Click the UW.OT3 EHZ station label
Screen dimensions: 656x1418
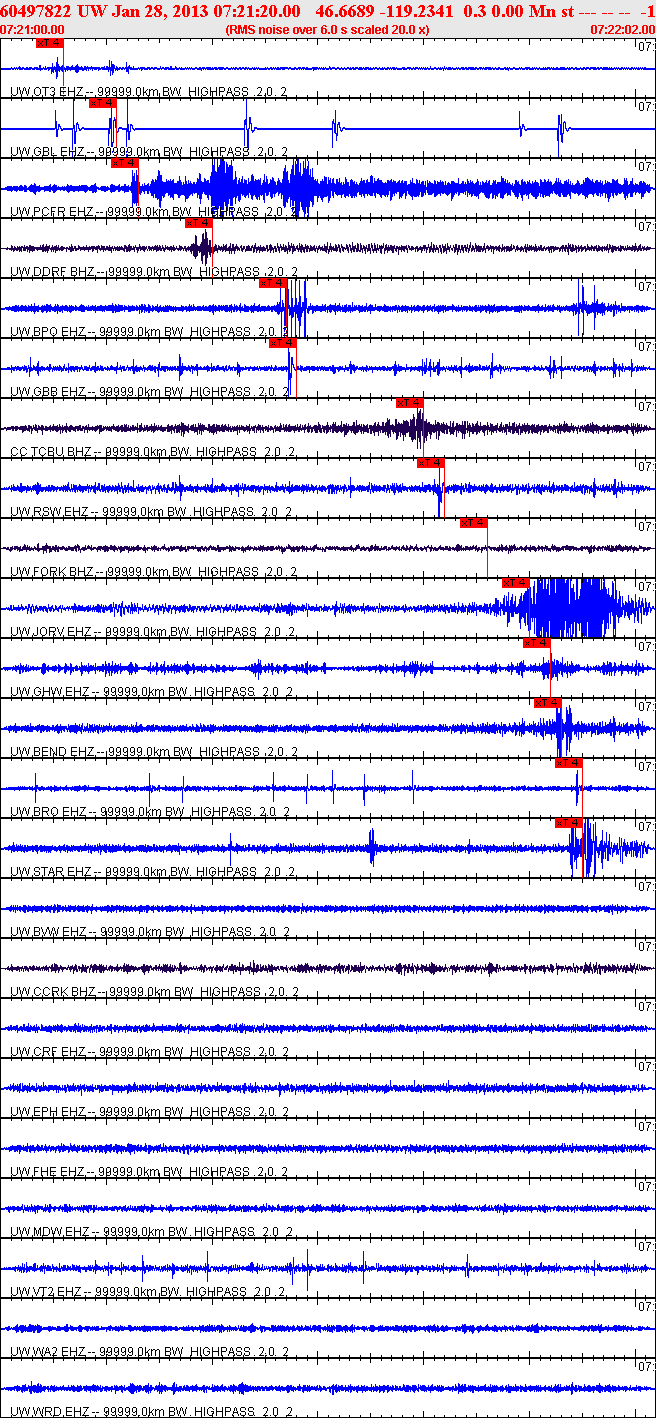click(47, 92)
